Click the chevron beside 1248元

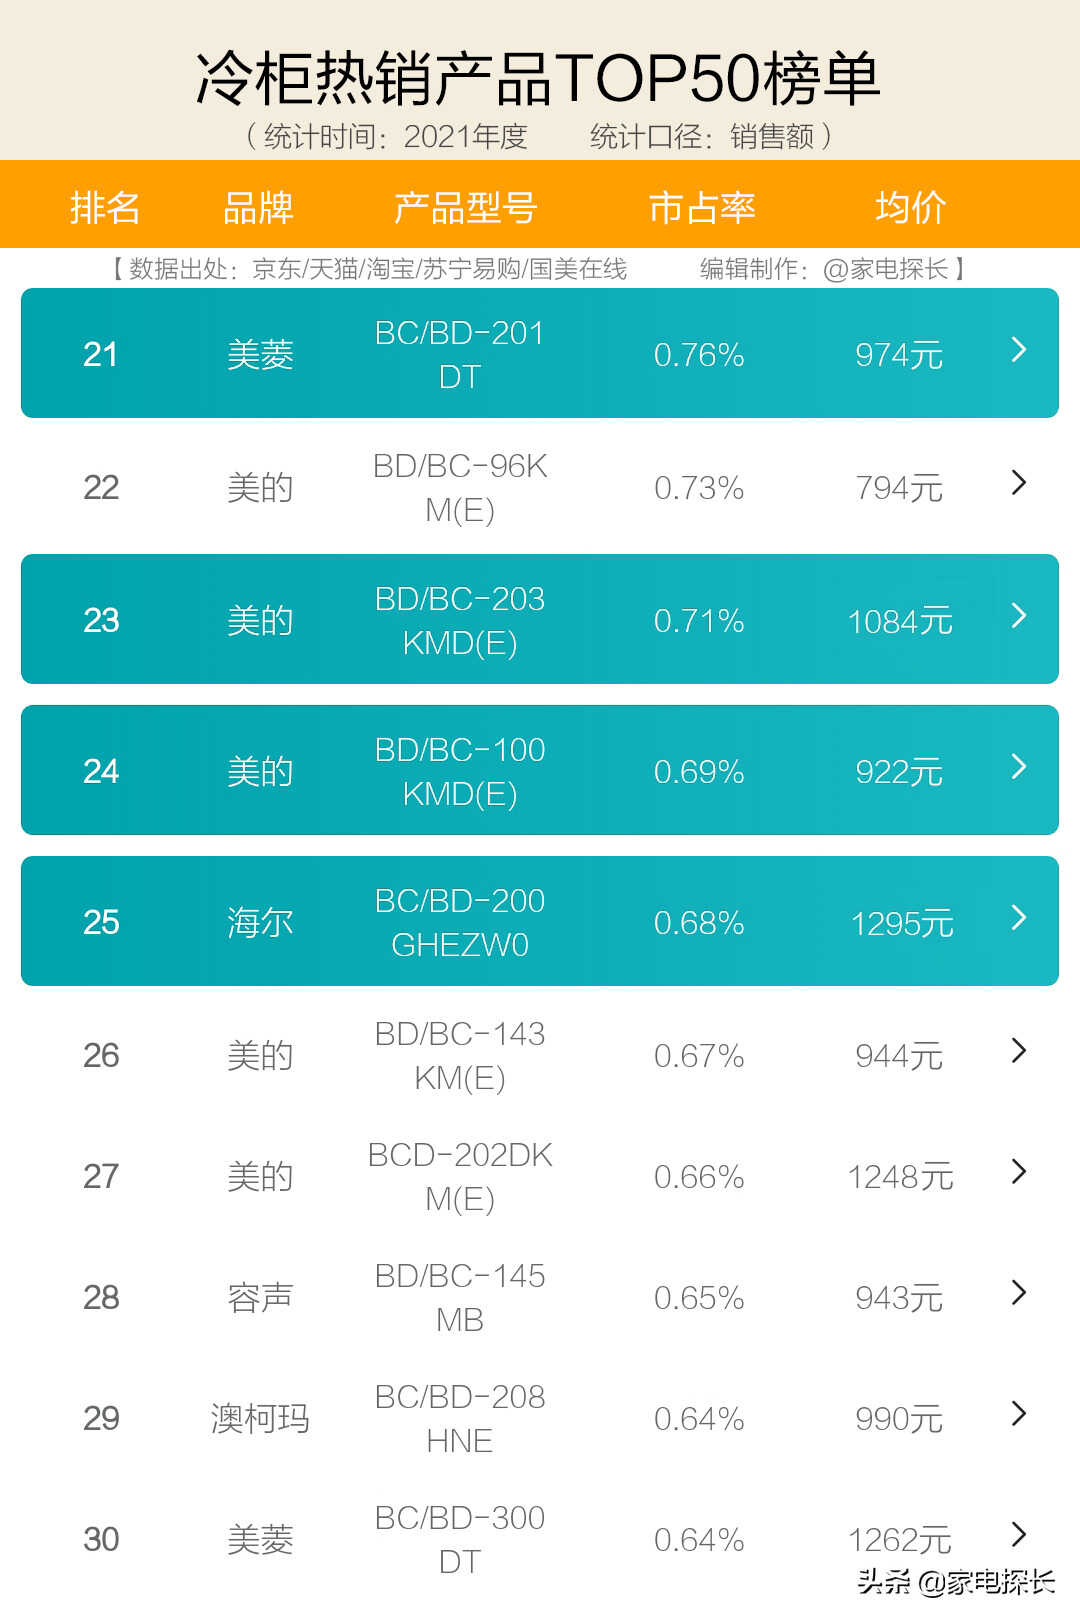pos(1019,1172)
